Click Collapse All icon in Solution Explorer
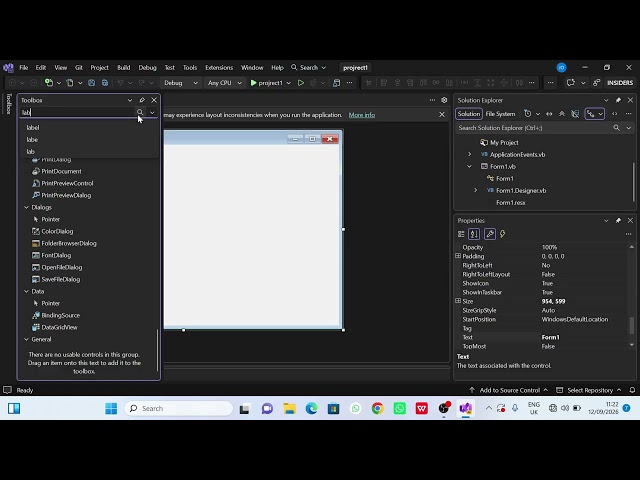The width and height of the screenshot is (640, 480). click(562, 114)
